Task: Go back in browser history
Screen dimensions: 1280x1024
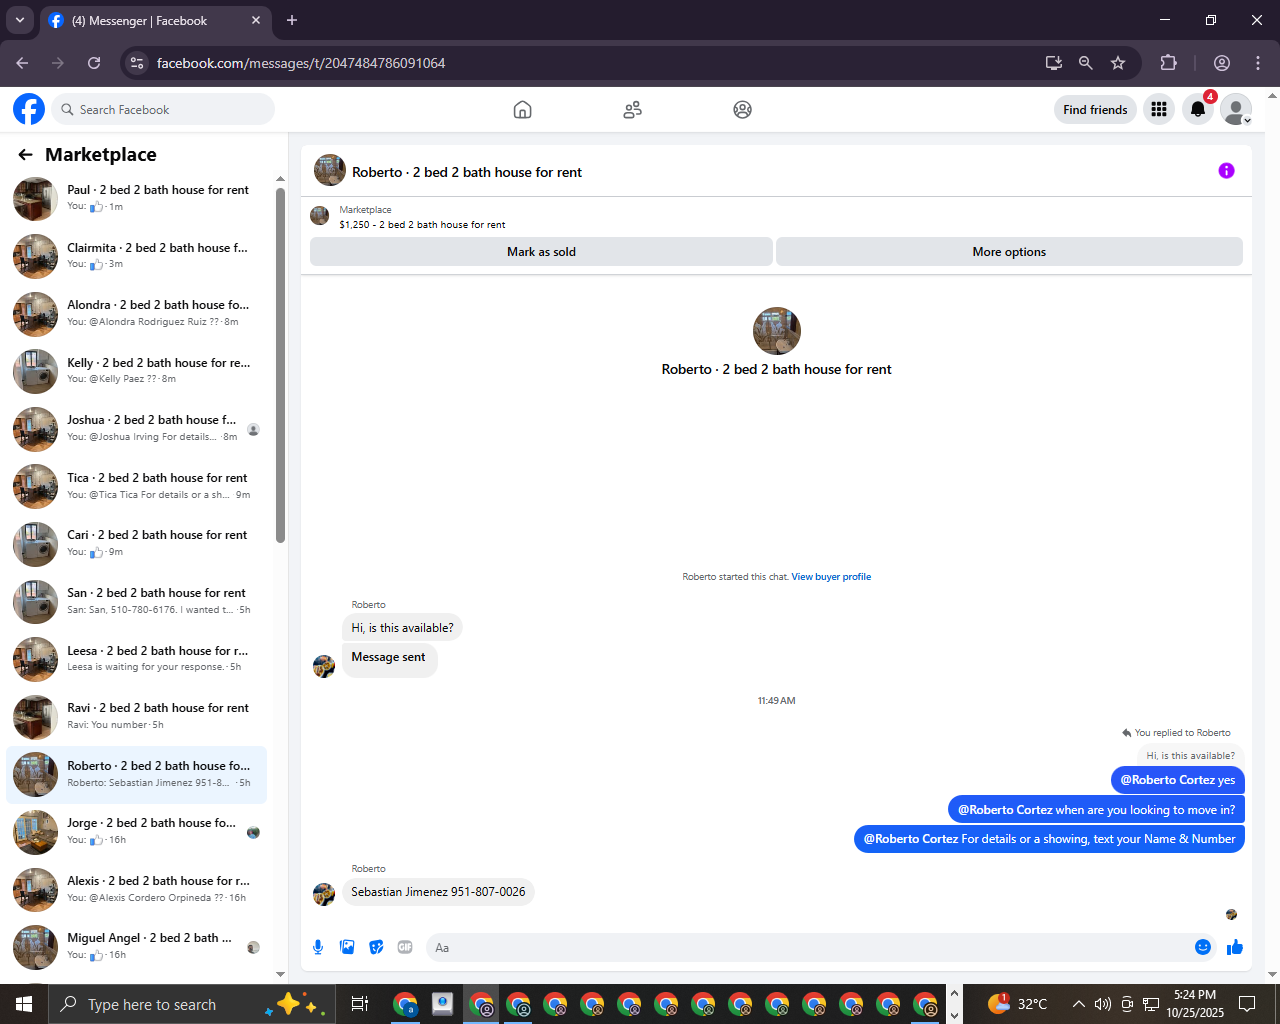Action: click(22, 63)
